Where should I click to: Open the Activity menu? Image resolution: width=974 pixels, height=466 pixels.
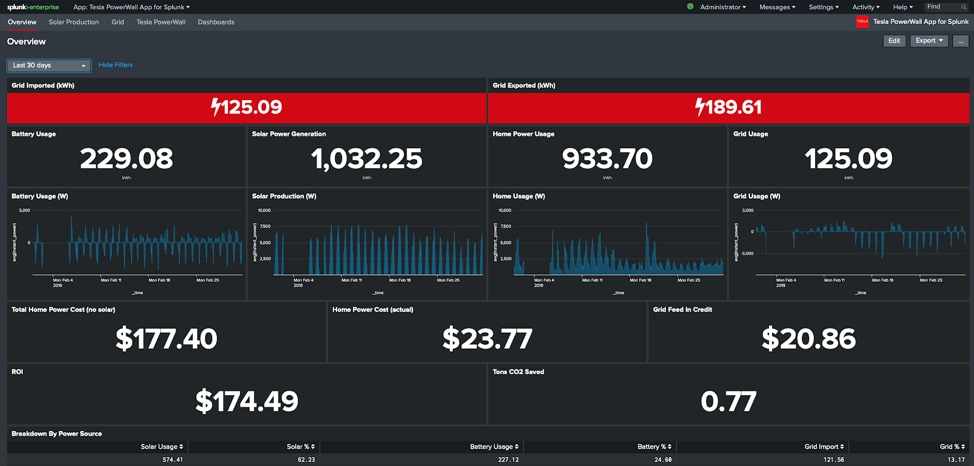click(x=866, y=7)
